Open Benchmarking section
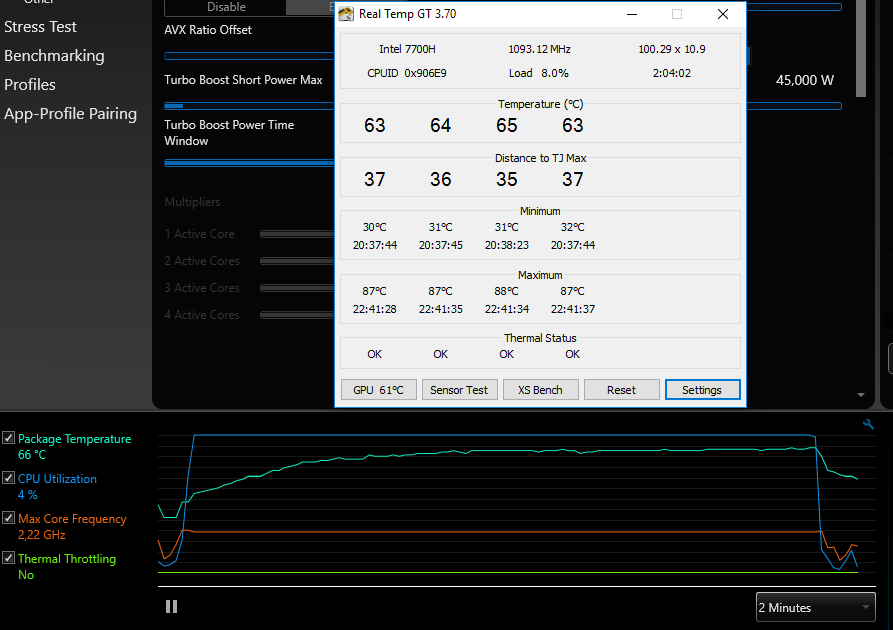 click(54, 56)
